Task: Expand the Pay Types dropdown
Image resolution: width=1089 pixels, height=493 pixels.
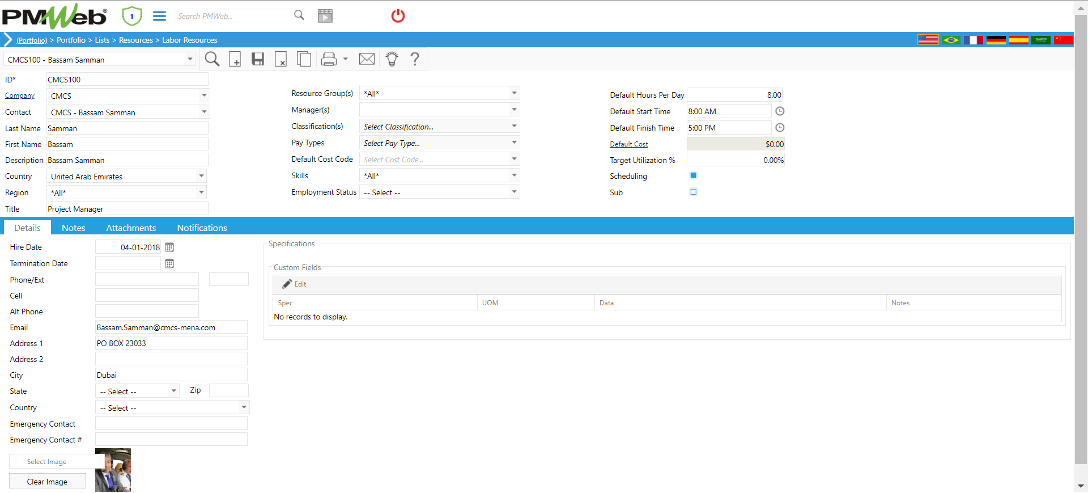Action: click(x=514, y=142)
